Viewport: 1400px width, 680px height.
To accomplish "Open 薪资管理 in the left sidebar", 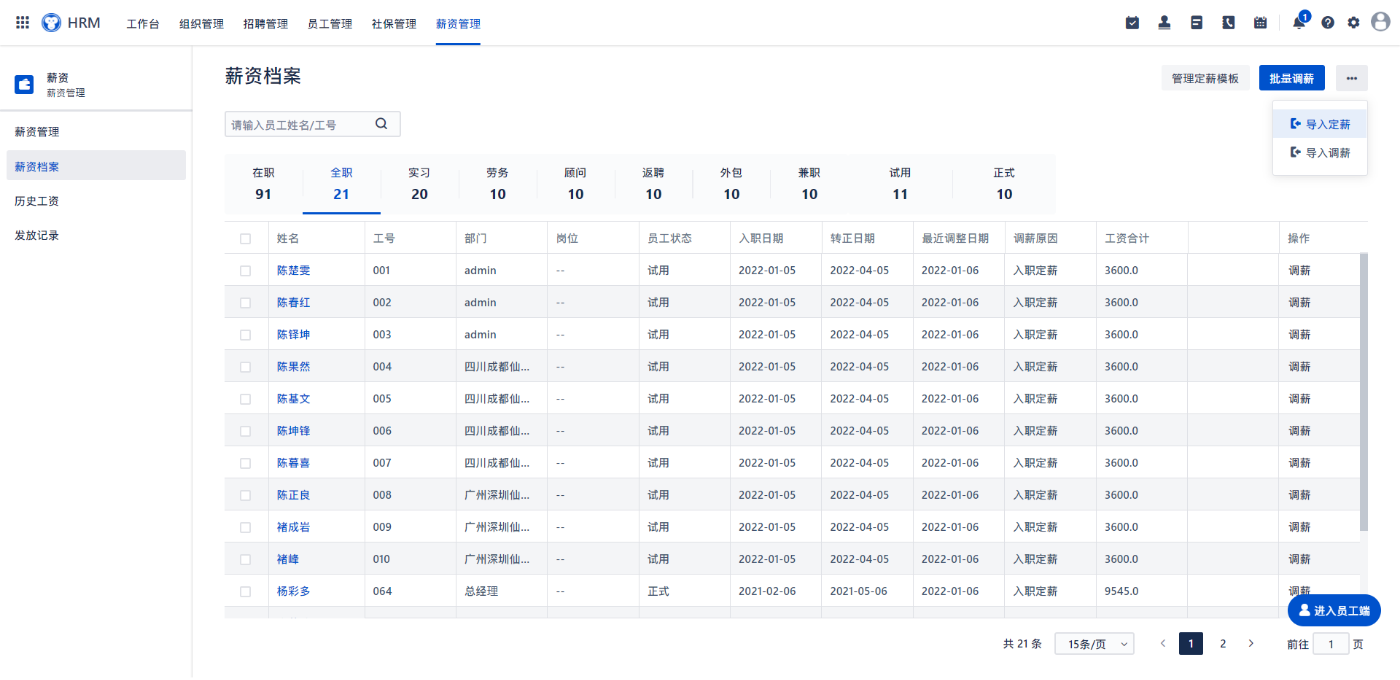I will coord(96,132).
